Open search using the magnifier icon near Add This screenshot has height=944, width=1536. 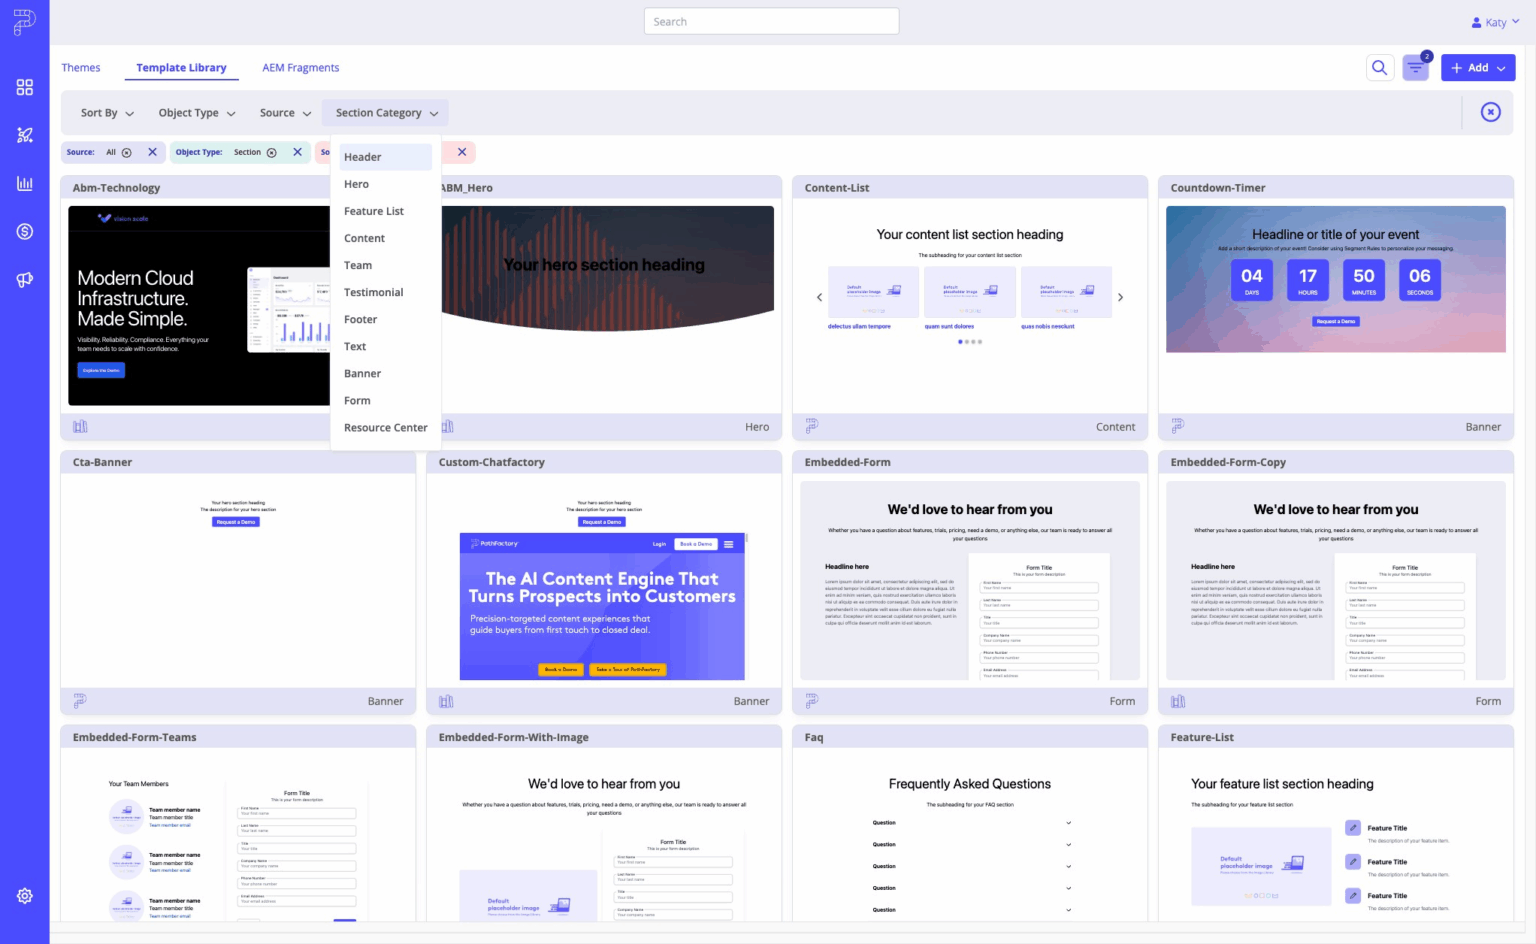coord(1380,67)
